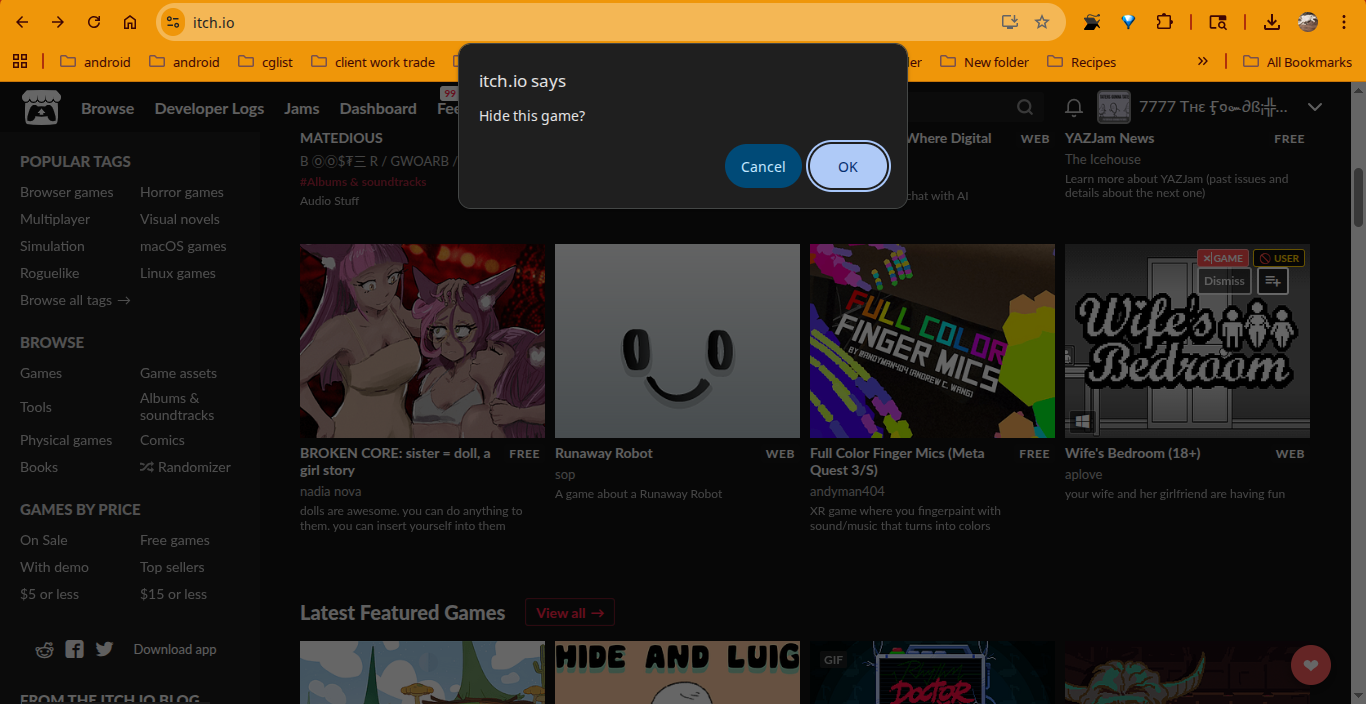Open the browser home page
The image size is (1366, 704).
pyautogui.click(x=130, y=22)
